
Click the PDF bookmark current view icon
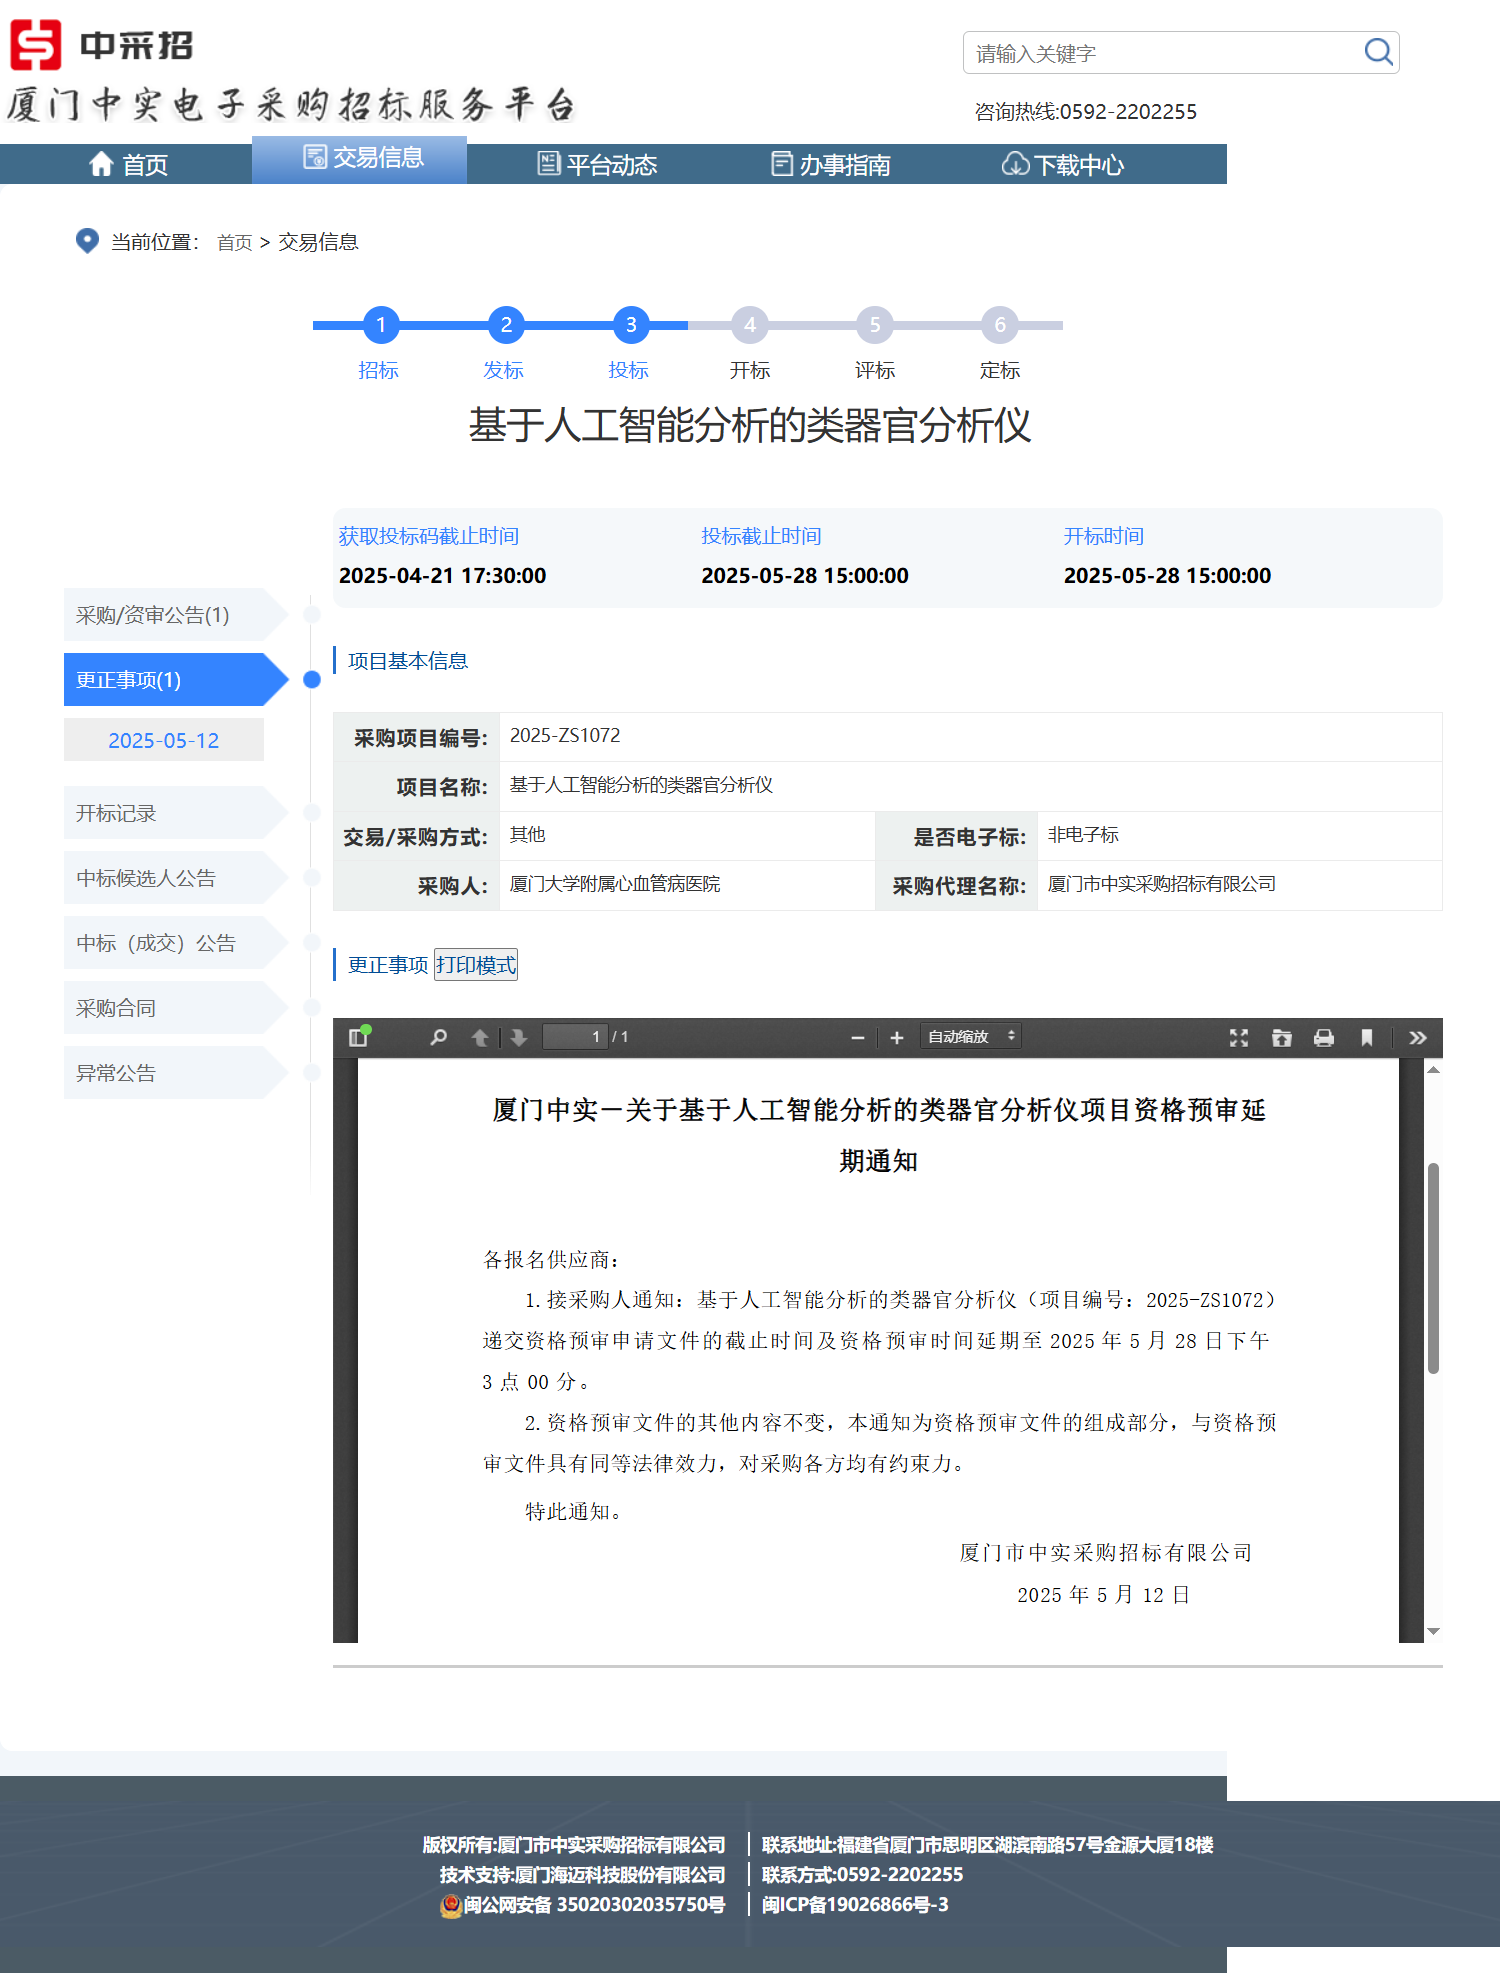[x=1366, y=1037]
